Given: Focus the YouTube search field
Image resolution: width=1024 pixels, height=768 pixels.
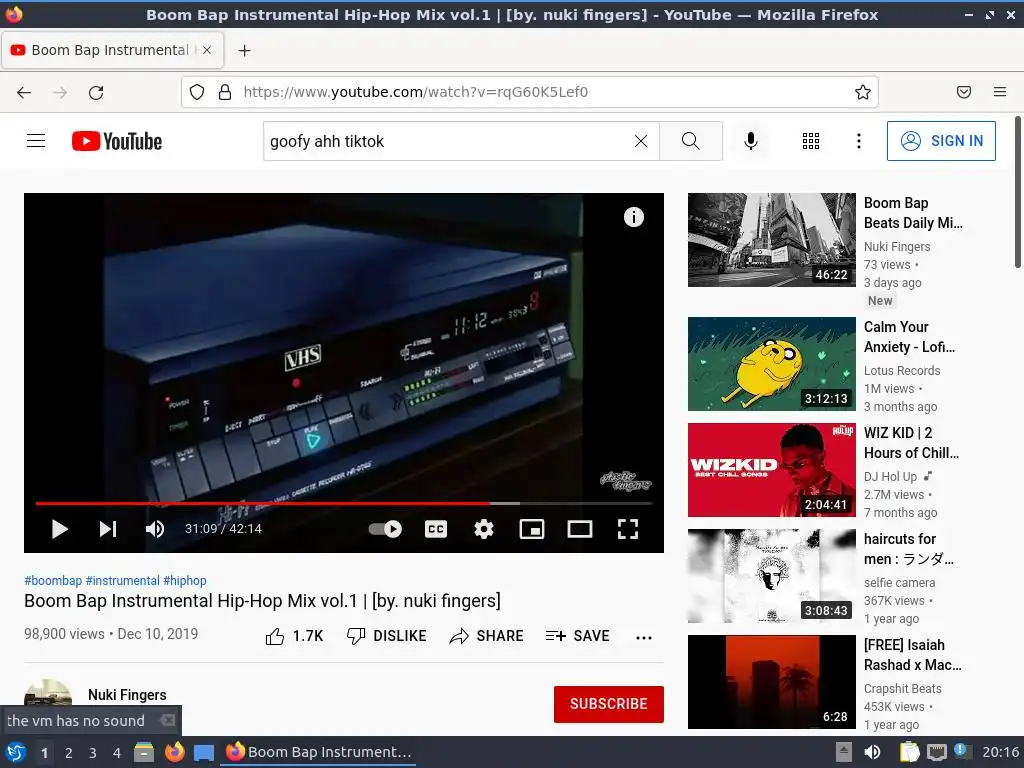Looking at the screenshot, I should point(447,141).
